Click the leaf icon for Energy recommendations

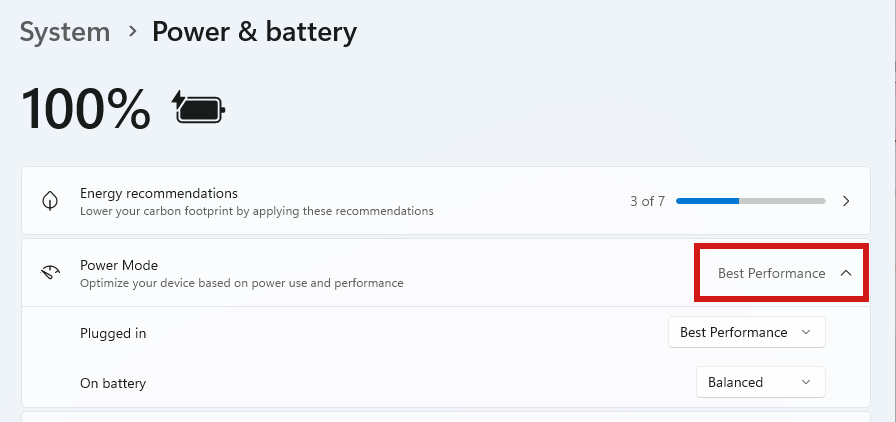50,201
